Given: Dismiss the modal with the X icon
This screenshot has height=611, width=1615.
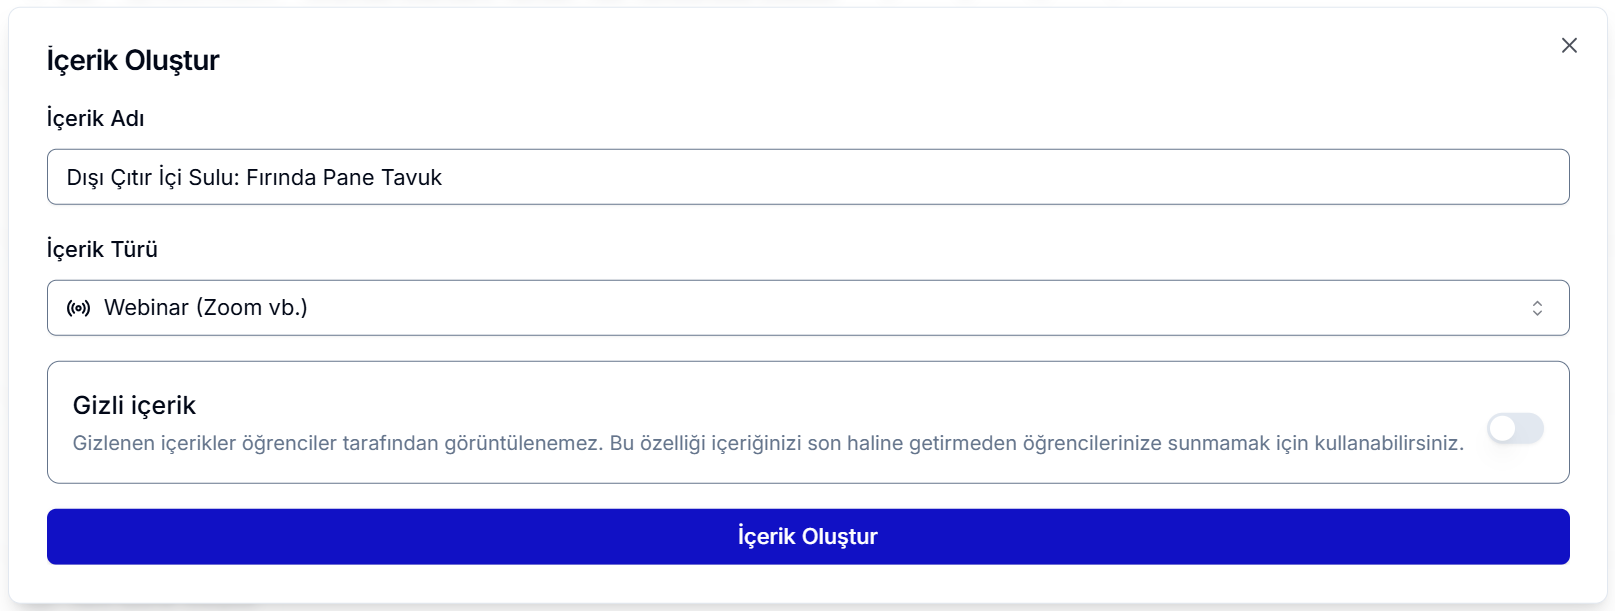Looking at the screenshot, I should click(x=1569, y=45).
